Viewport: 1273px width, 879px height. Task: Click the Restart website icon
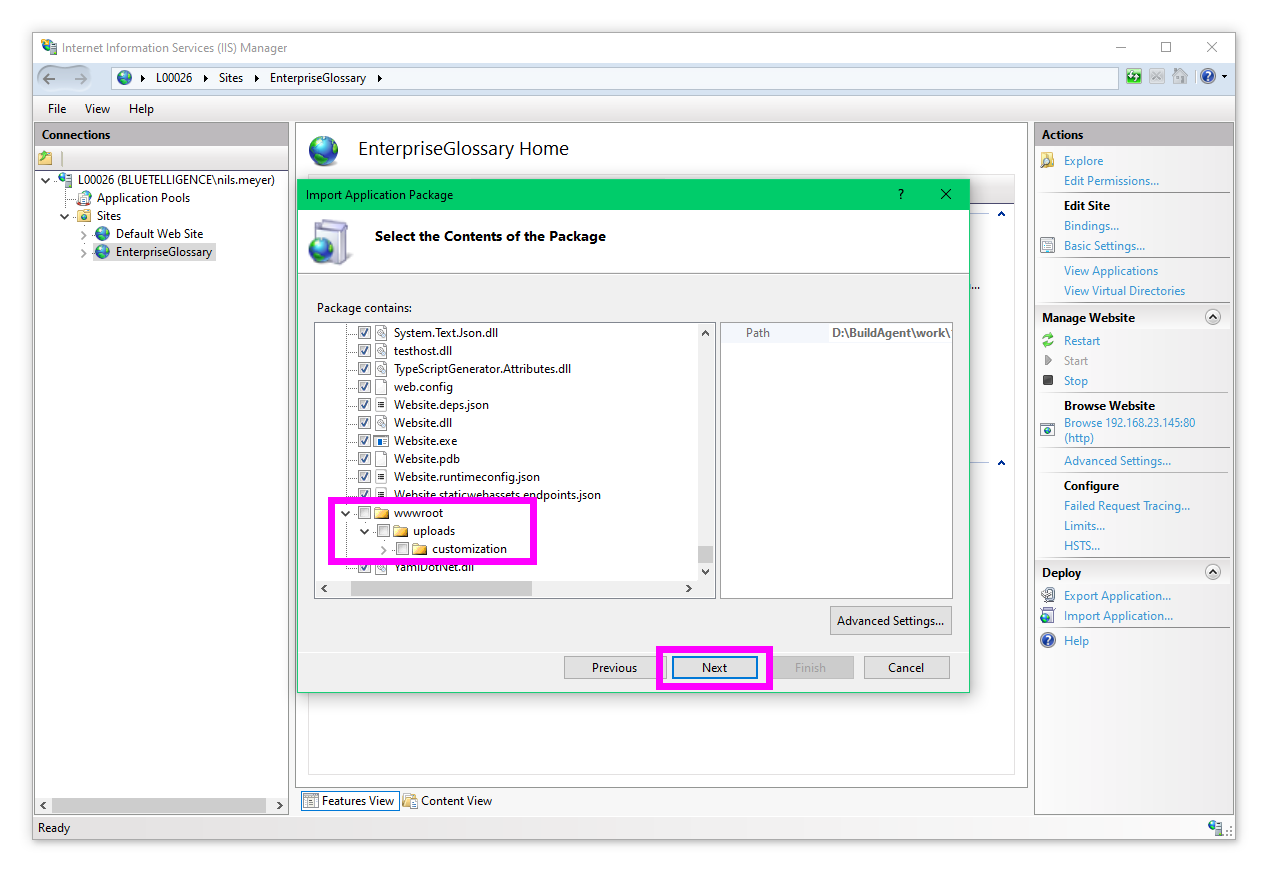(x=1048, y=341)
